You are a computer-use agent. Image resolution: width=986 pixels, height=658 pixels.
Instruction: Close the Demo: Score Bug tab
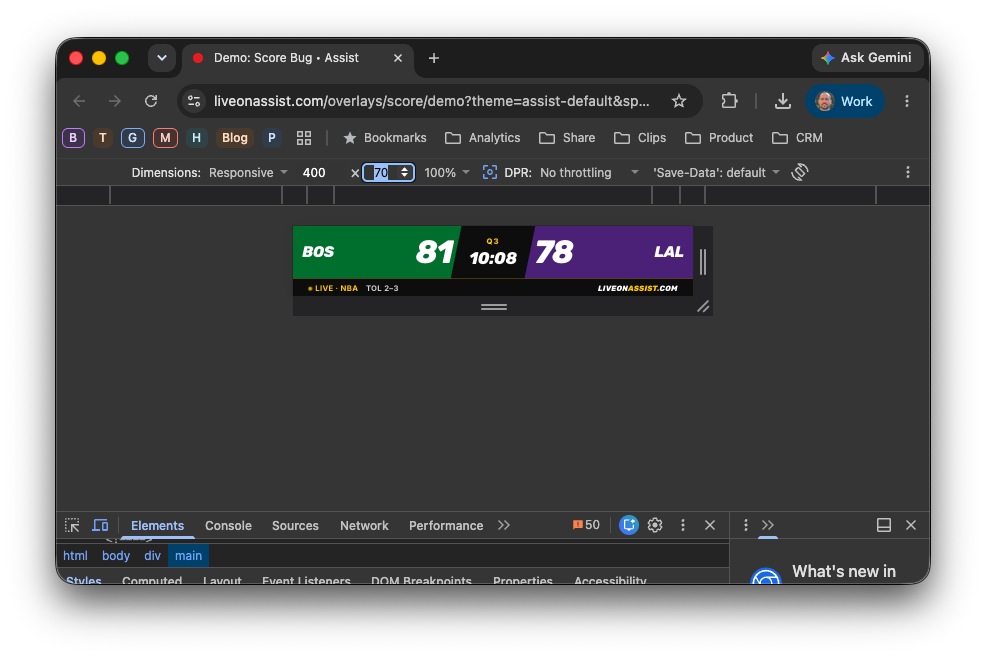397,58
